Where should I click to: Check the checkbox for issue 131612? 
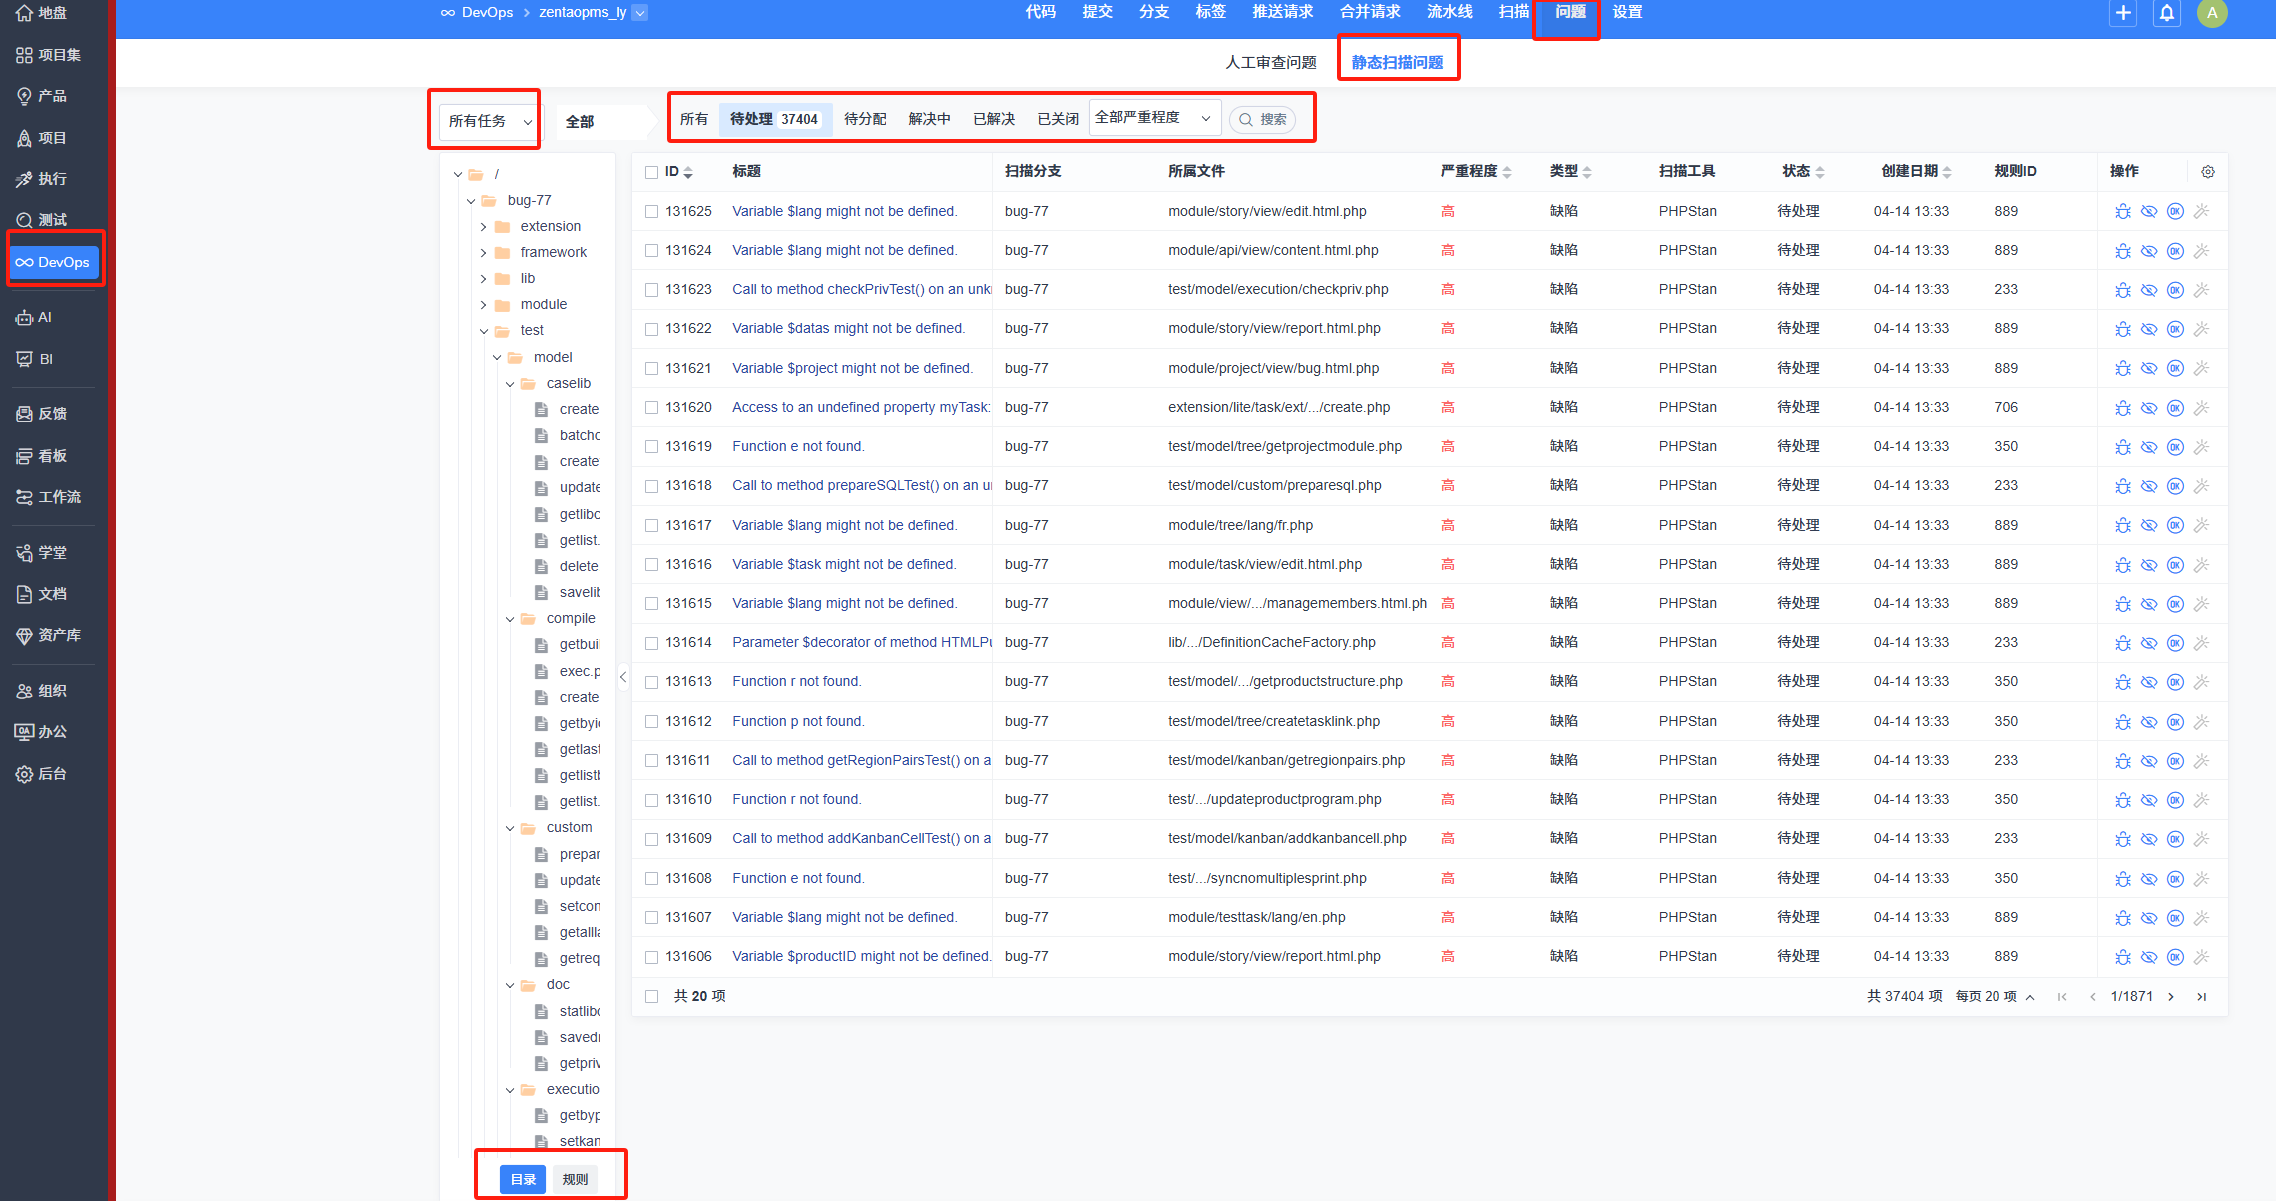652,722
